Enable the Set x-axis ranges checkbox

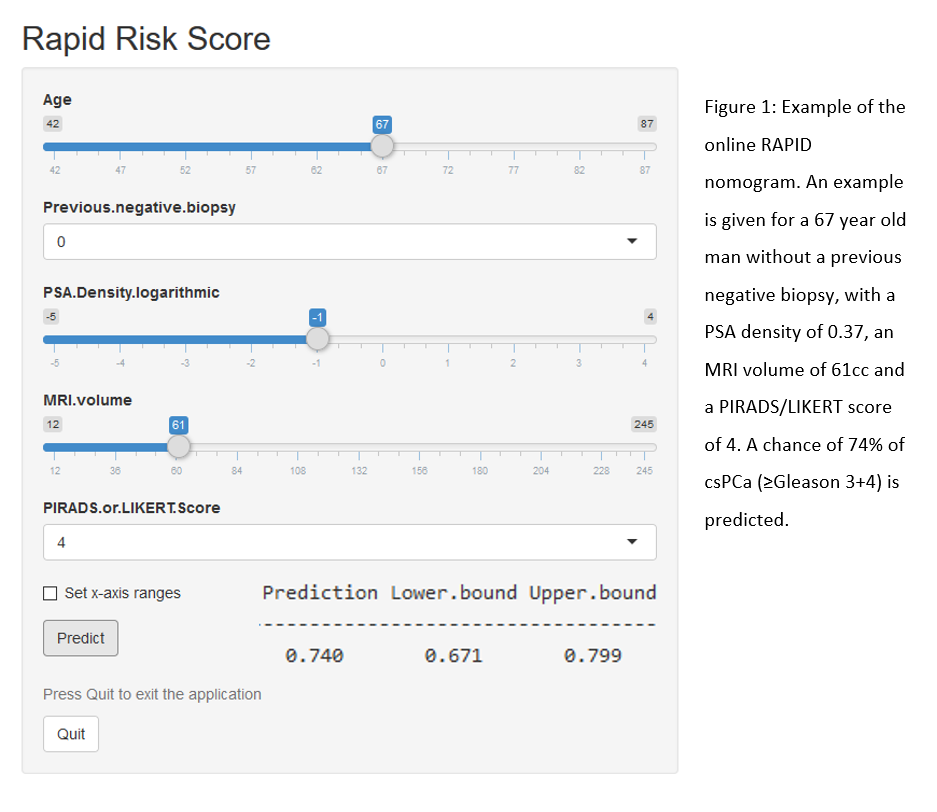pyautogui.click(x=50, y=593)
